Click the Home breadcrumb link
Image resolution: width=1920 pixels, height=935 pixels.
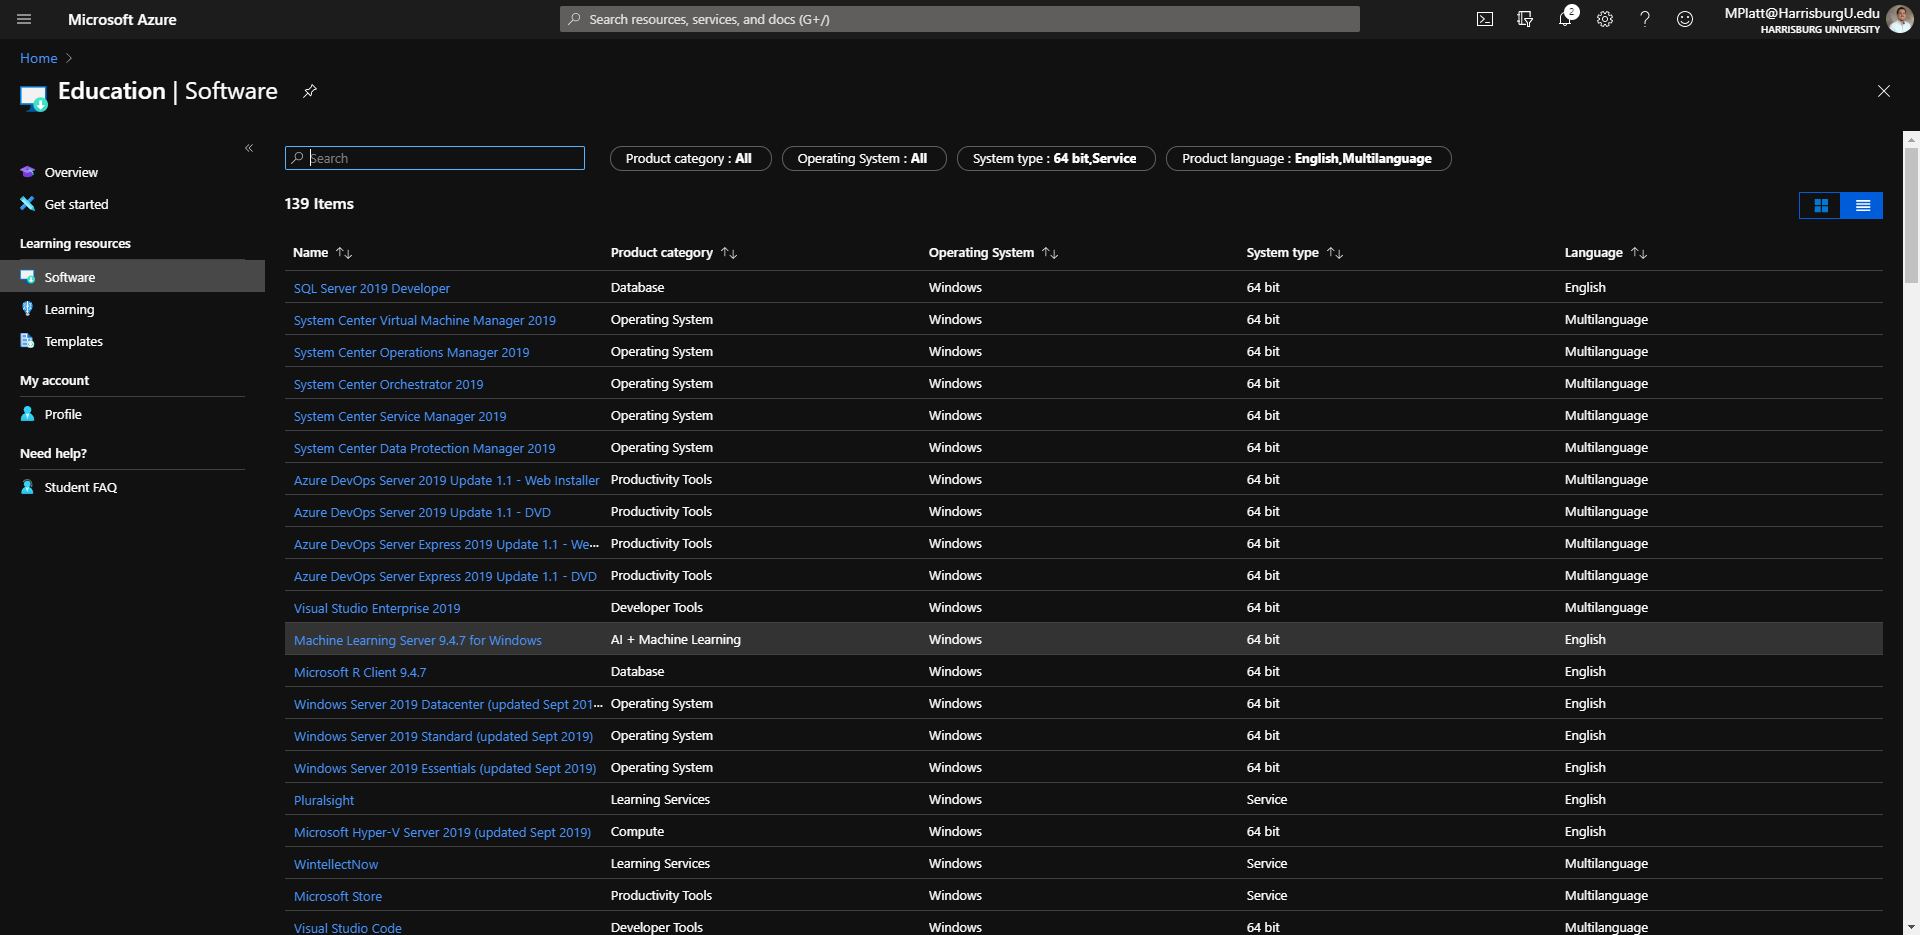pyautogui.click(x=38, y=58)
